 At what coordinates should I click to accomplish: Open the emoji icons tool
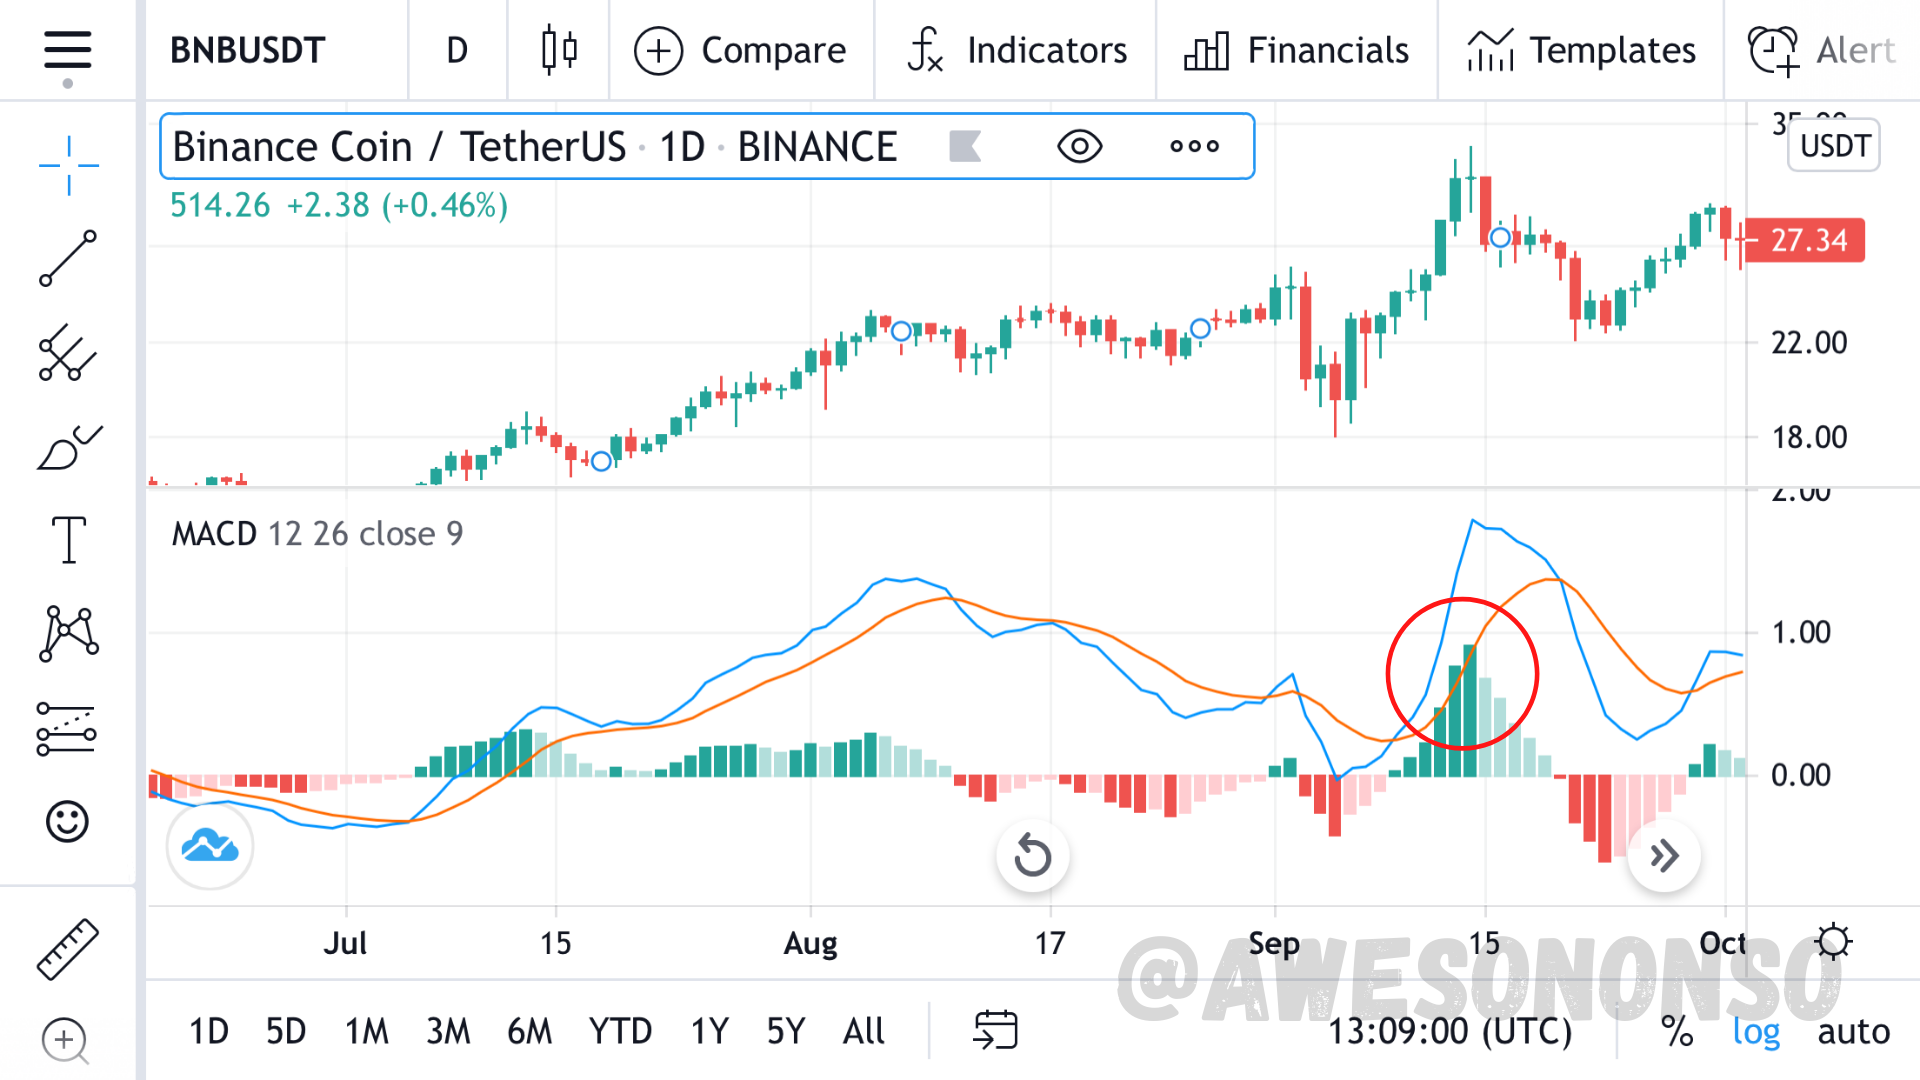tap(68, 822)
